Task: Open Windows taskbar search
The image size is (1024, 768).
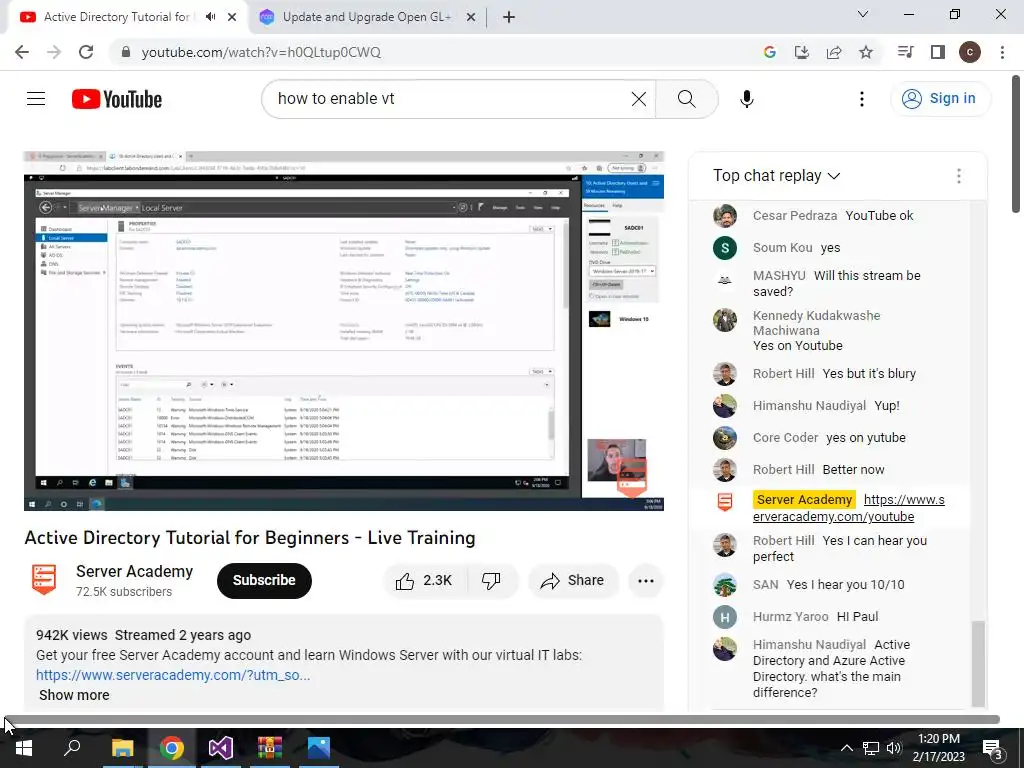Action: (72, 748)
